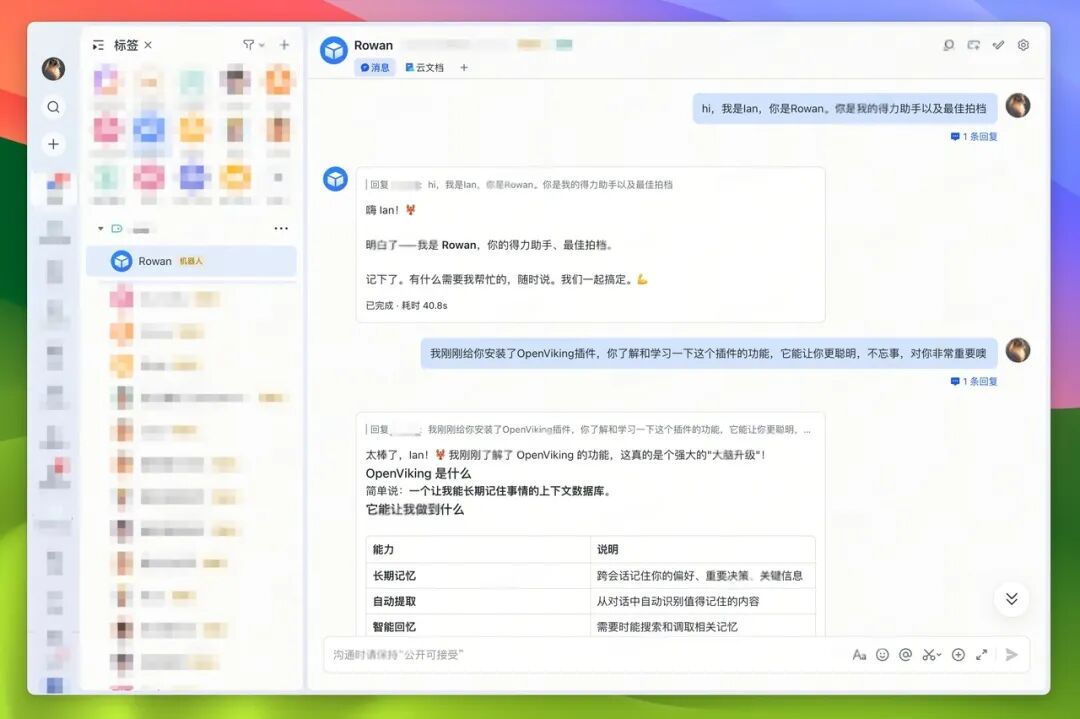The width and height of the screenshot is (1080, 719).
Task: Open the scissors screenshot dropdown
Action: pyautogui.click(x=932, y=654)
